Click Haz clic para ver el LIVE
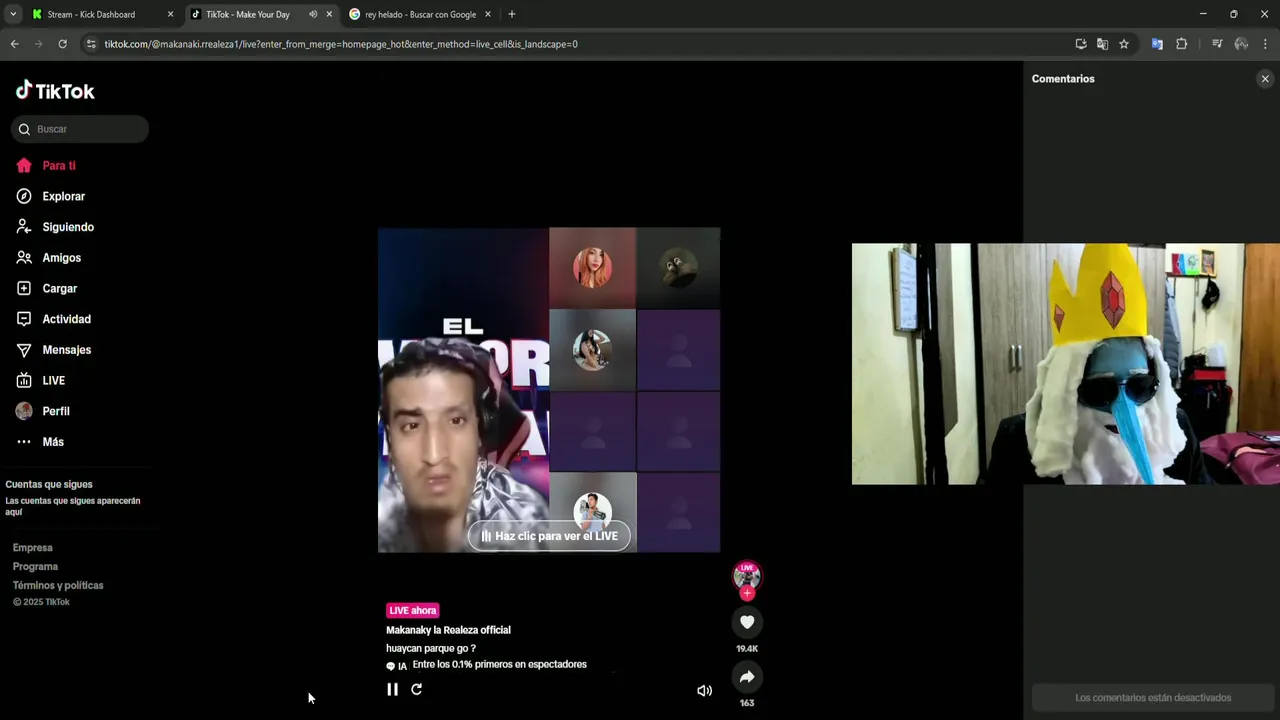The image size is (1280, 720). tap(549, 536)
